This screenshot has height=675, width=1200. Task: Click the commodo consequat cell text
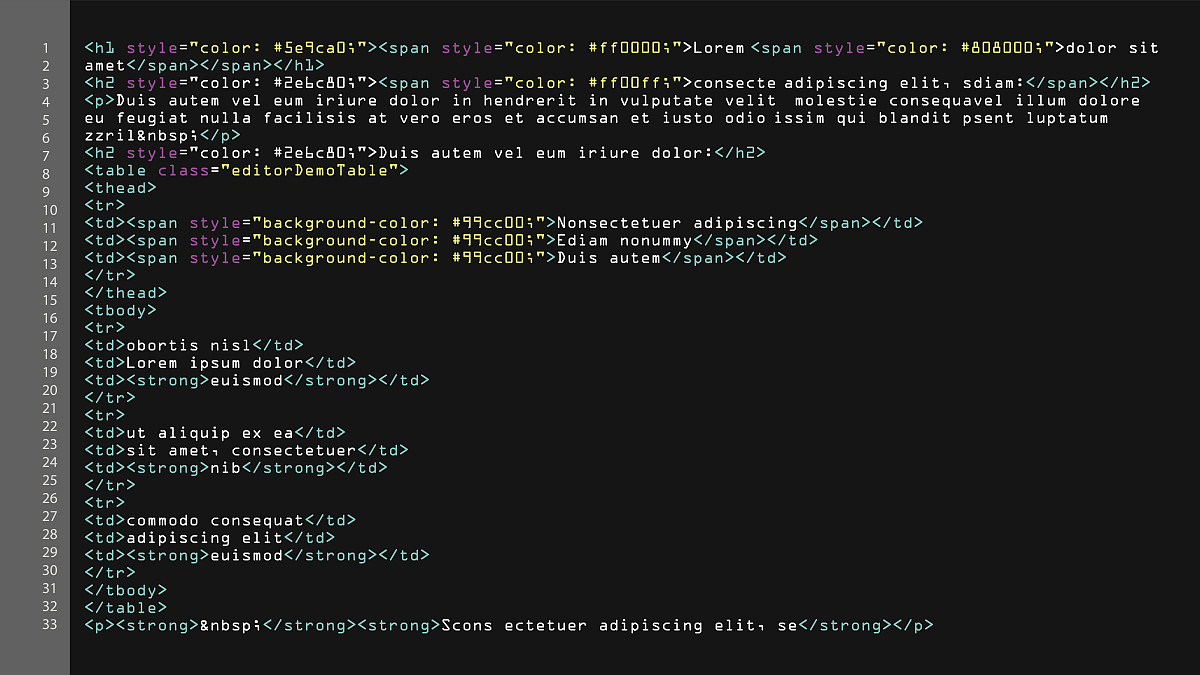214,520
